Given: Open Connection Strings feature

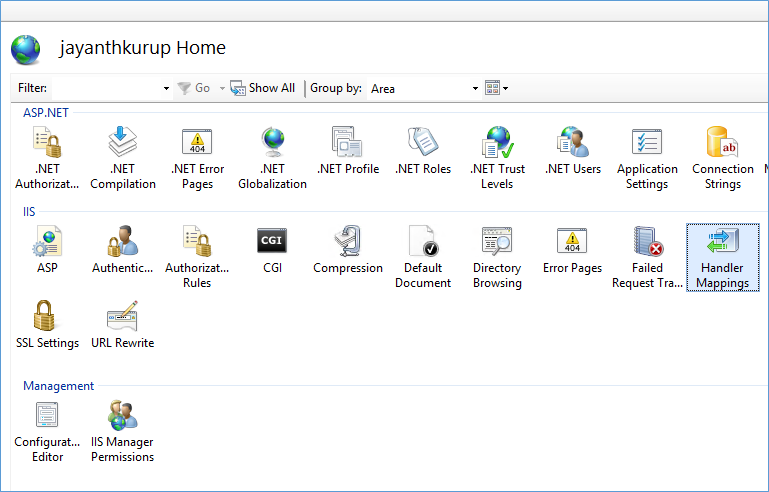Looking at the screenshot, I should [722, 158].
